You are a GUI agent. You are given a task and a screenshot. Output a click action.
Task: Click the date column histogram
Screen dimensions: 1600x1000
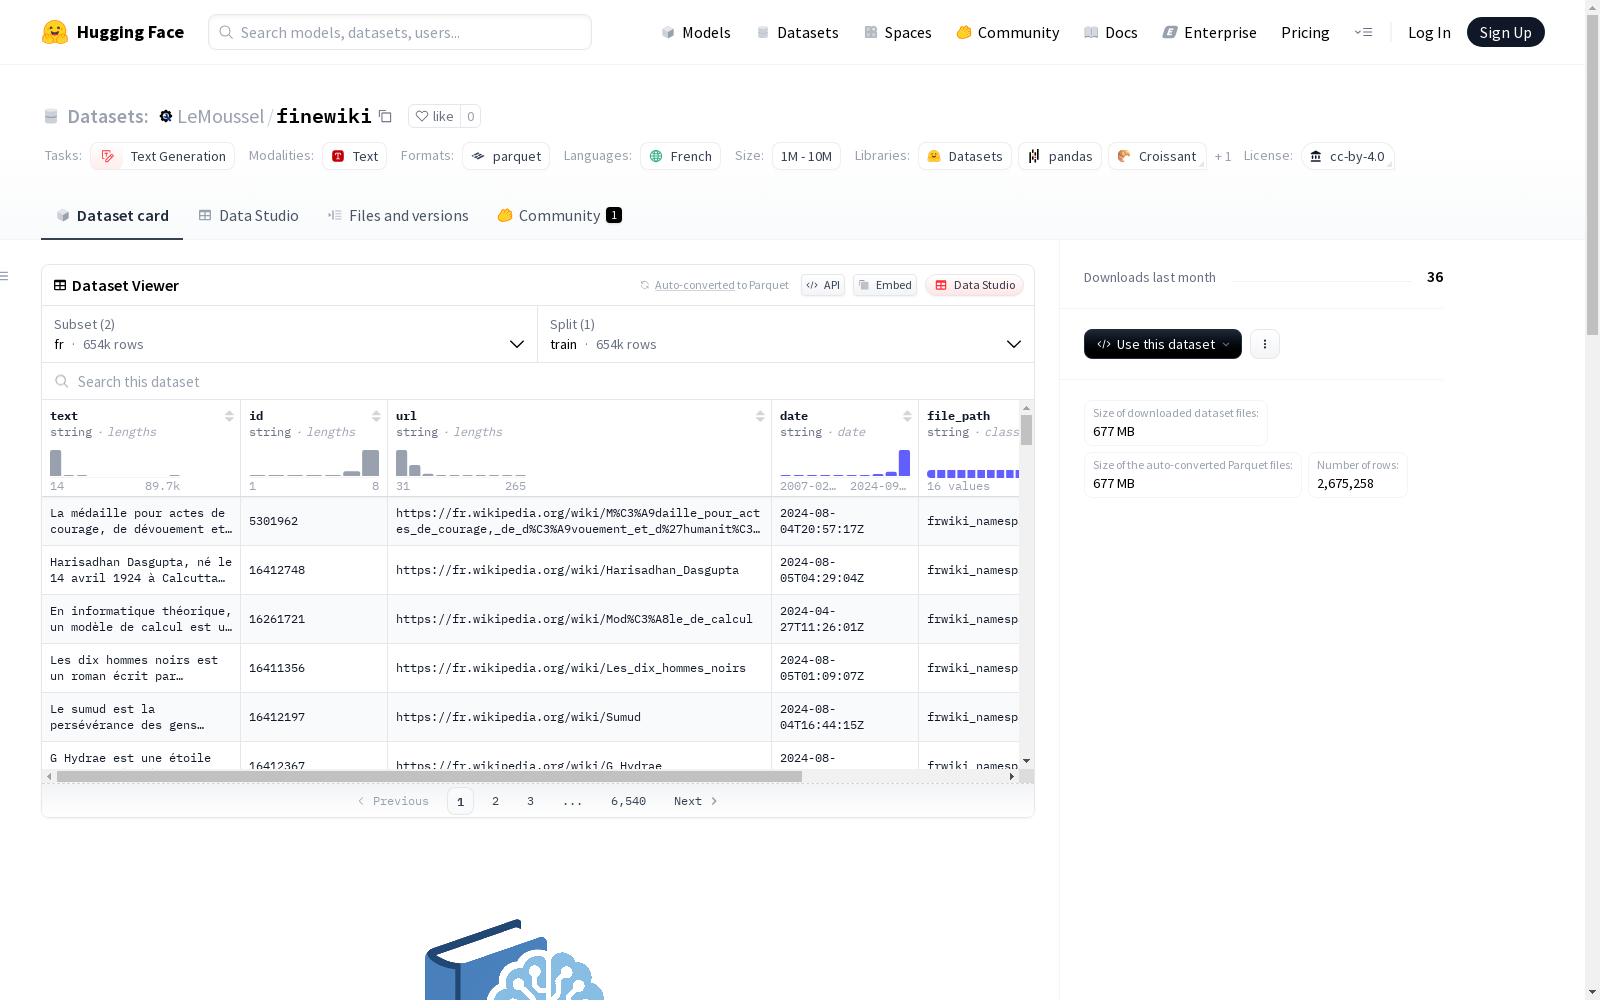pyautogui.click(x=845, y=462)
